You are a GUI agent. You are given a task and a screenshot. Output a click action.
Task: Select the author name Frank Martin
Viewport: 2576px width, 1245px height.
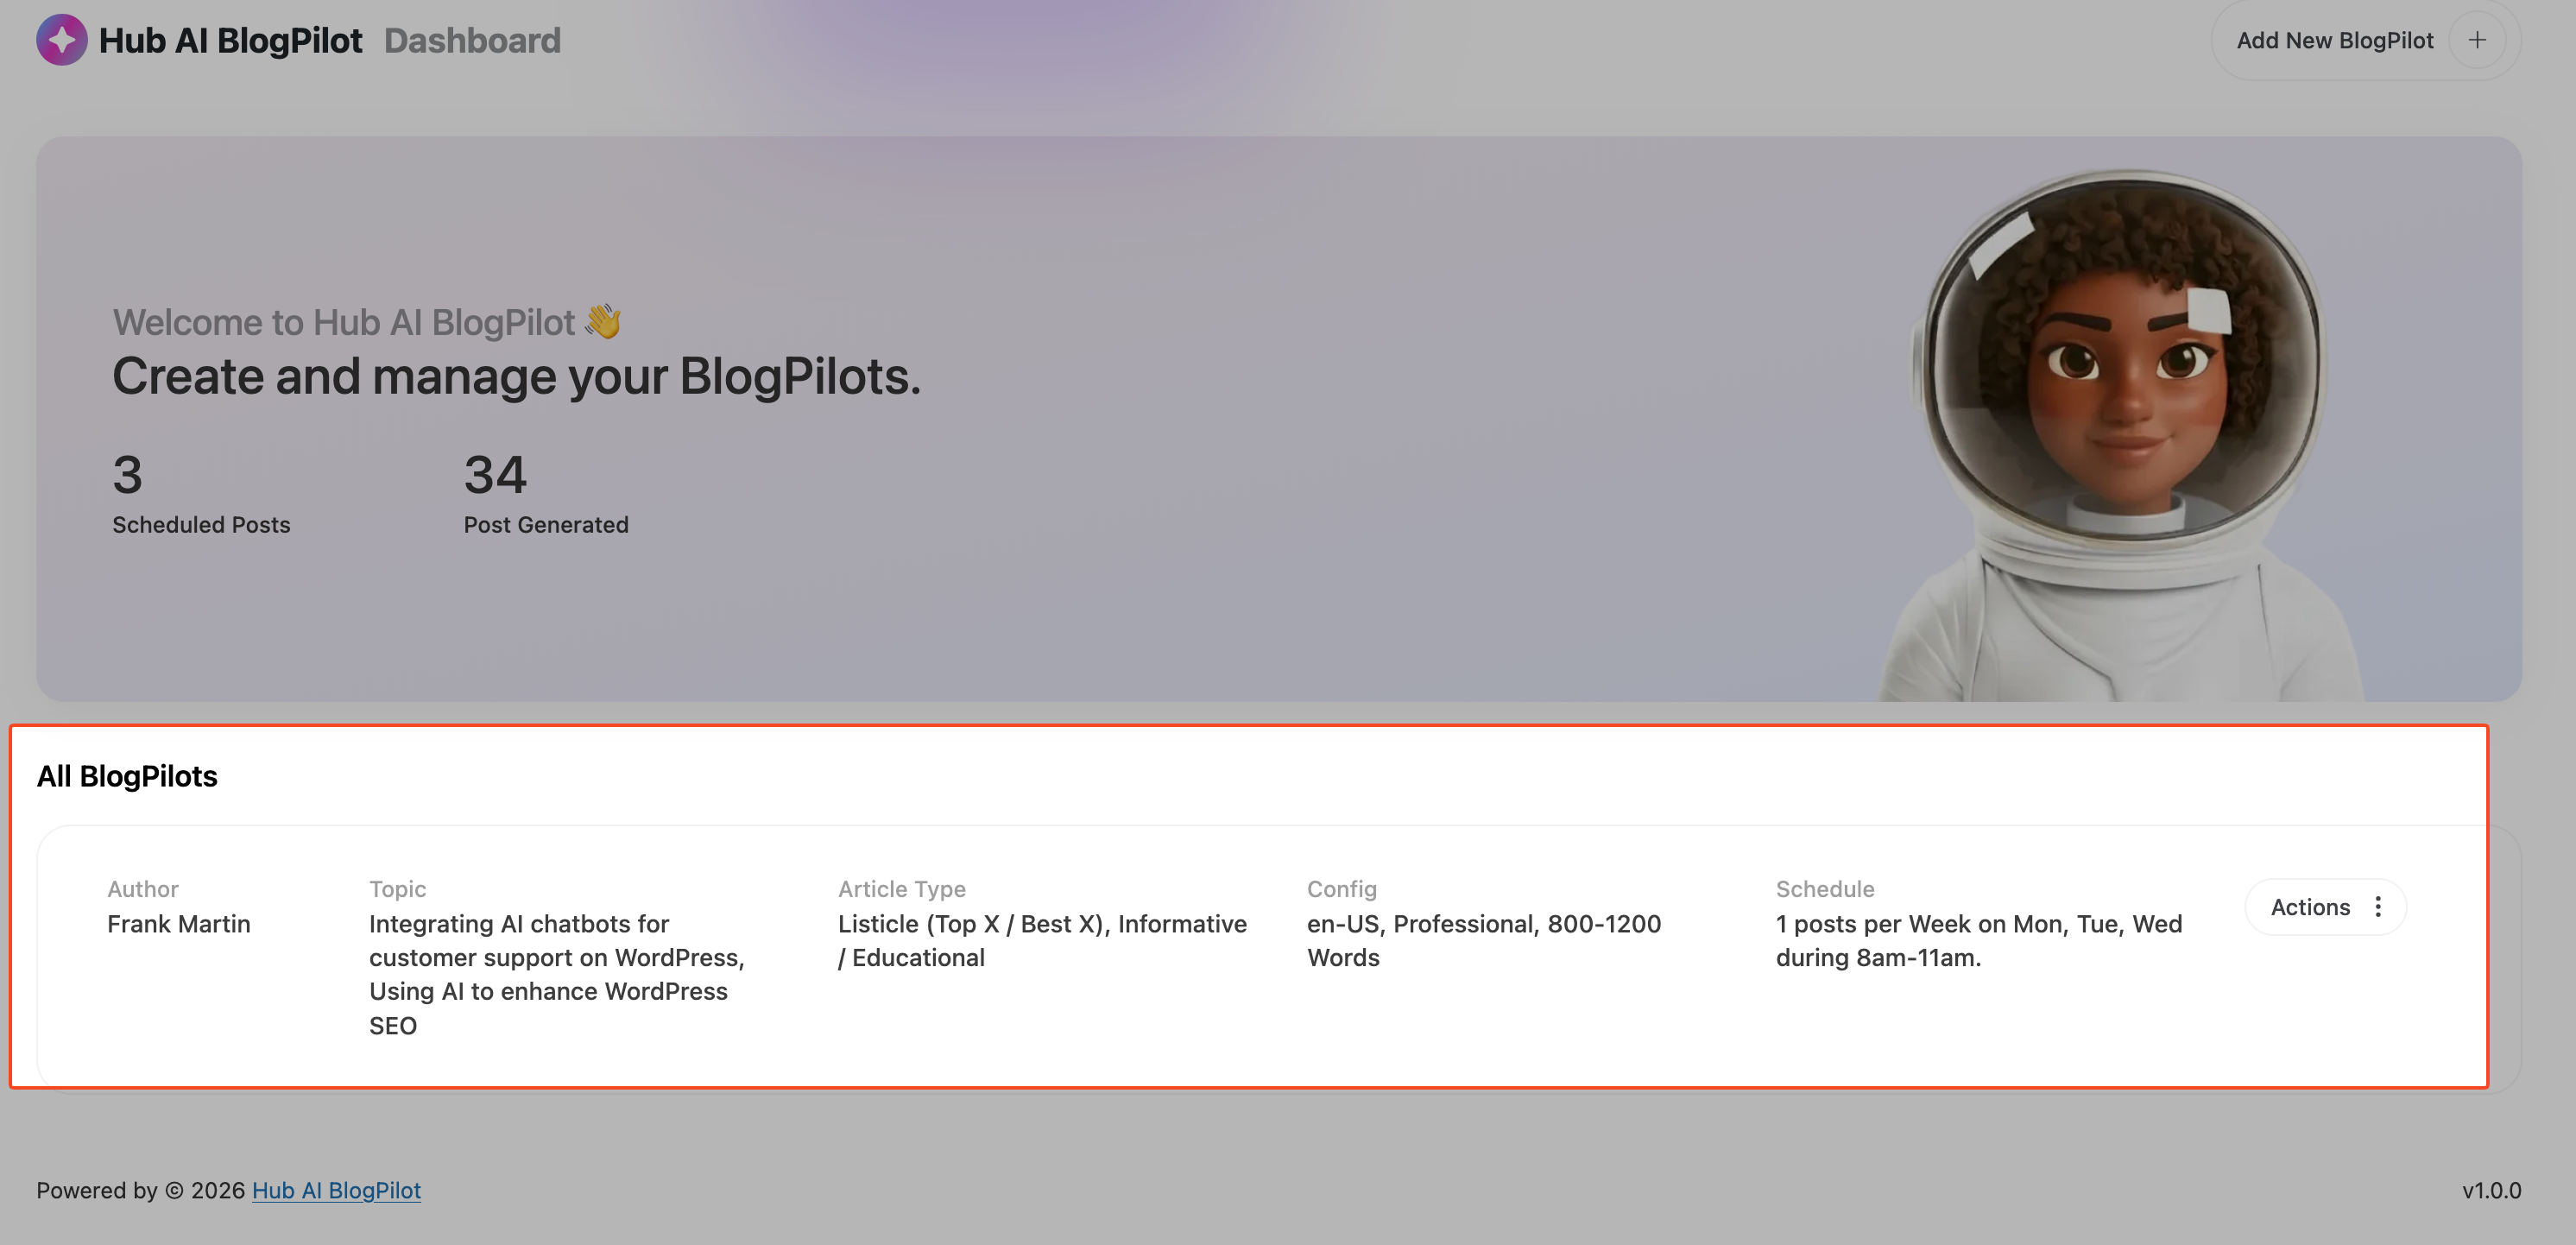pyautogui.click(x=179, y=924)
